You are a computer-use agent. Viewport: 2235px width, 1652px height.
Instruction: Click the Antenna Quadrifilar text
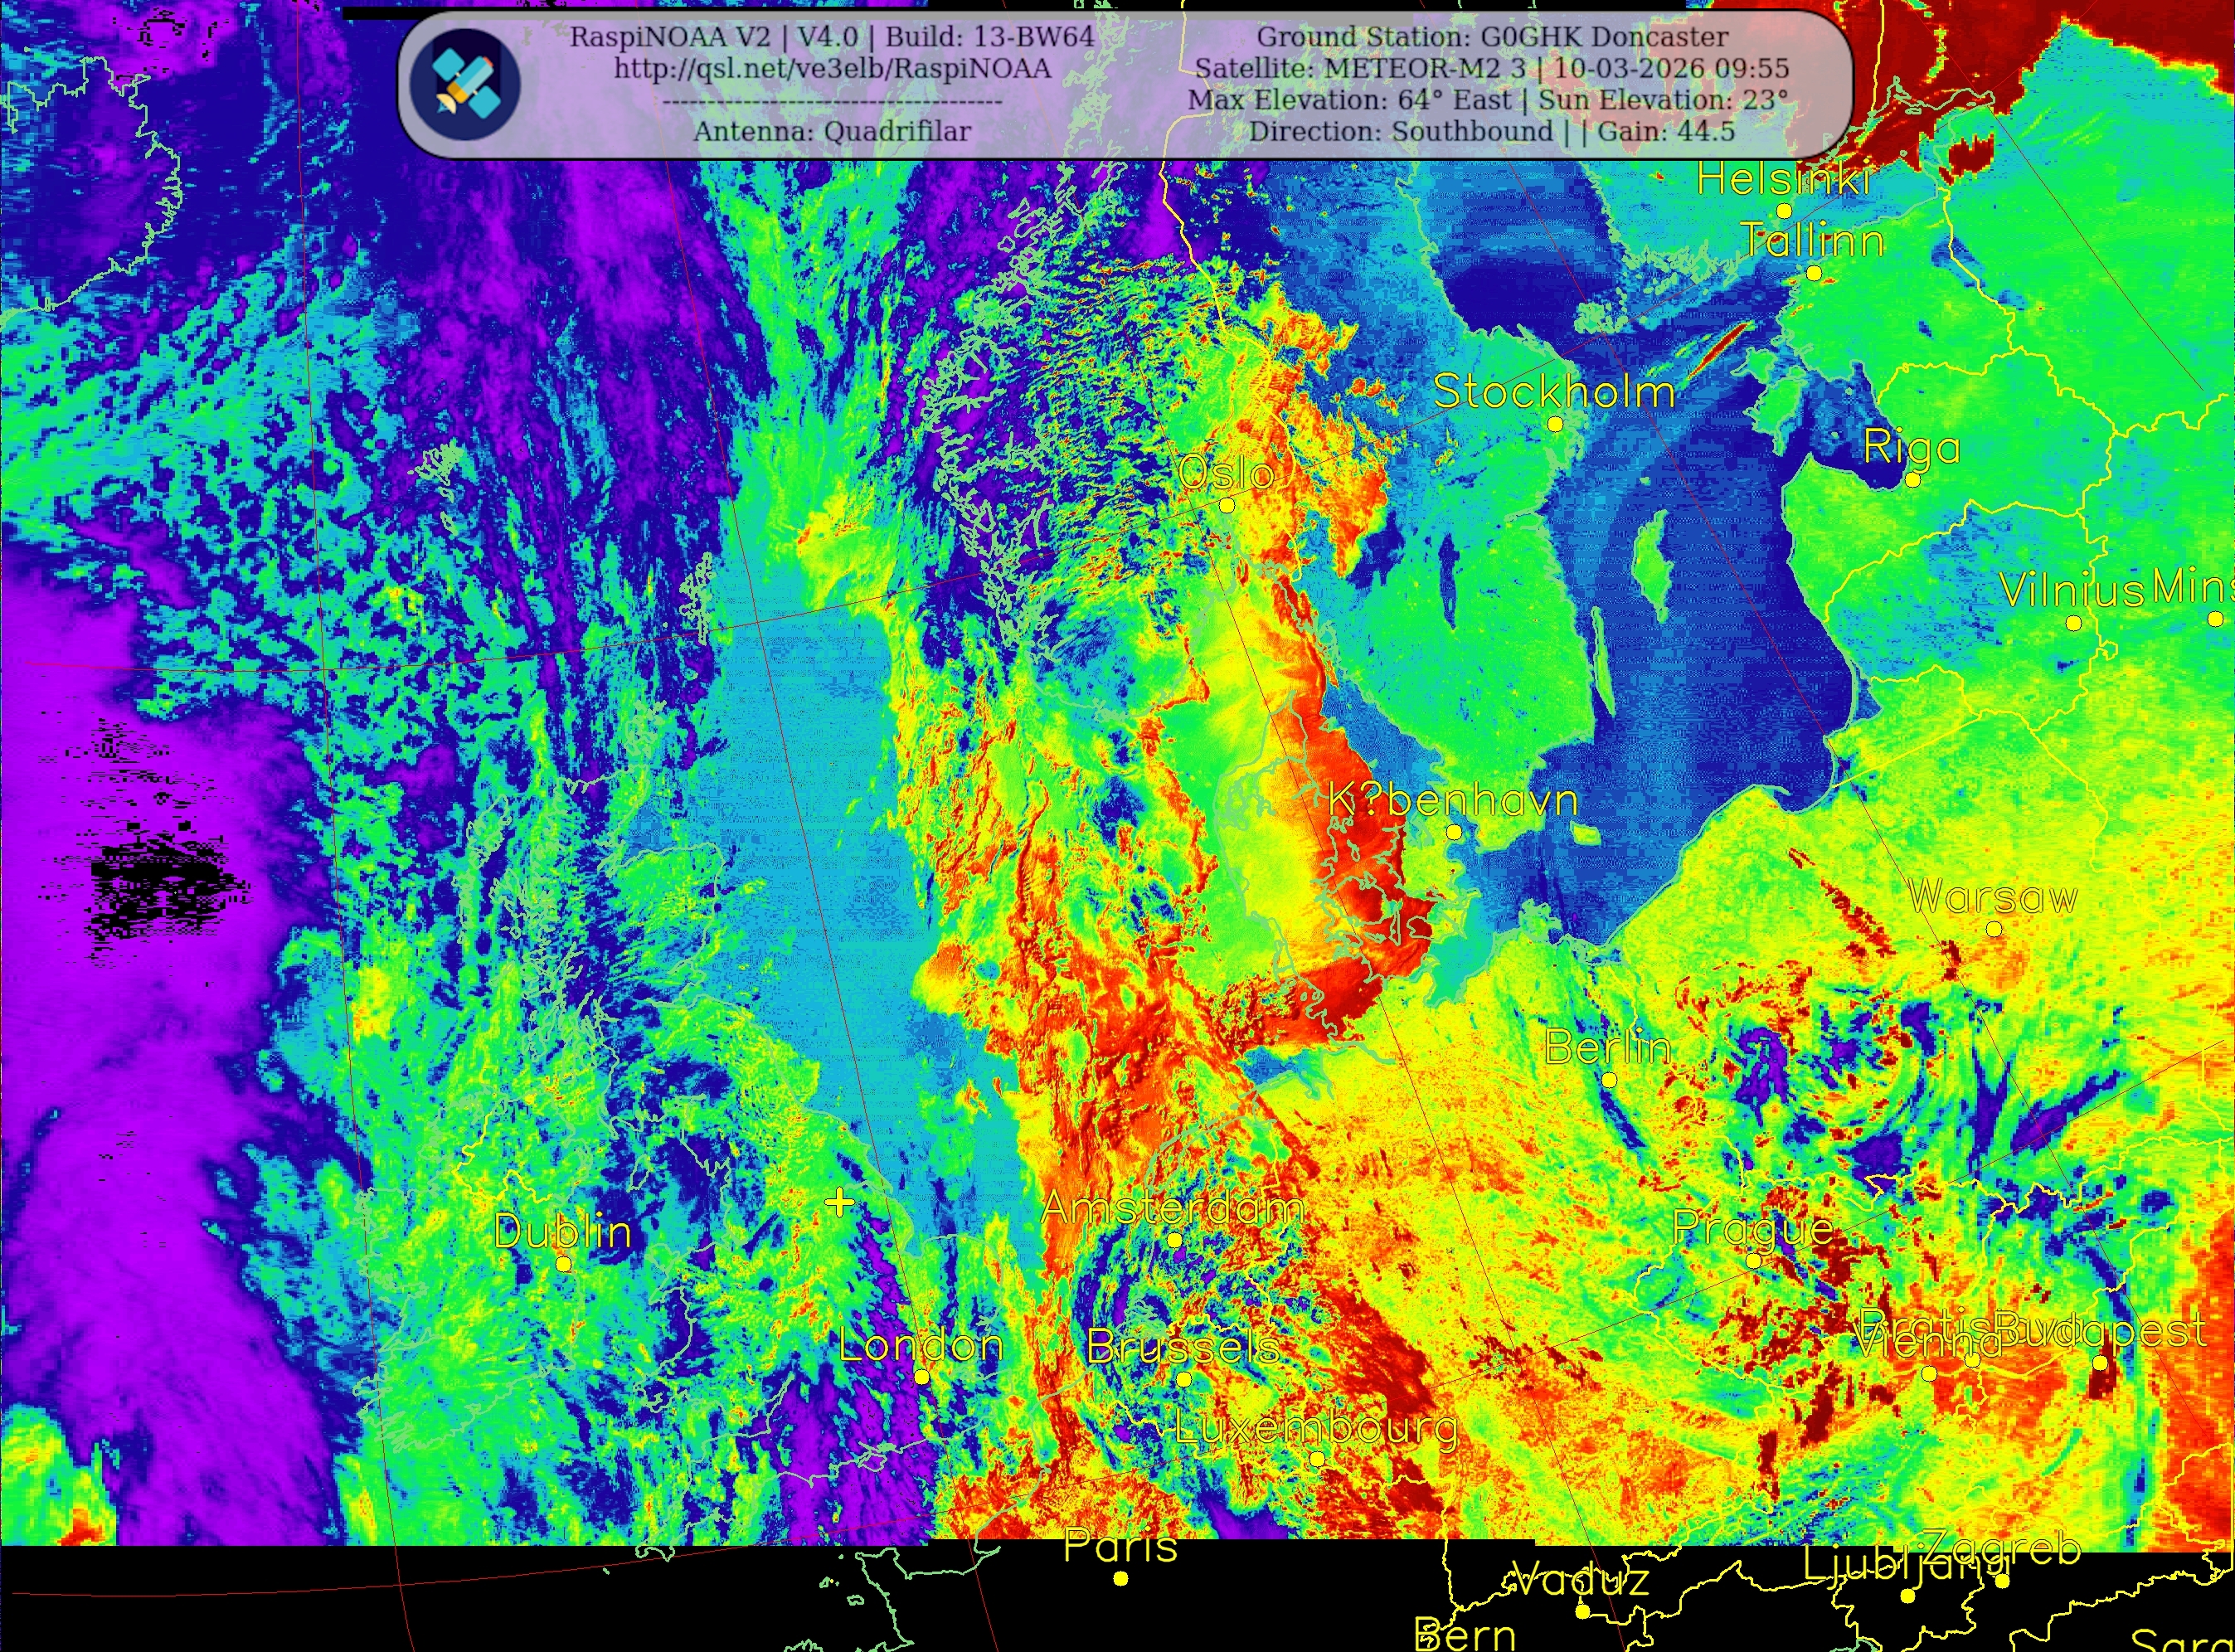click(832, 131)
